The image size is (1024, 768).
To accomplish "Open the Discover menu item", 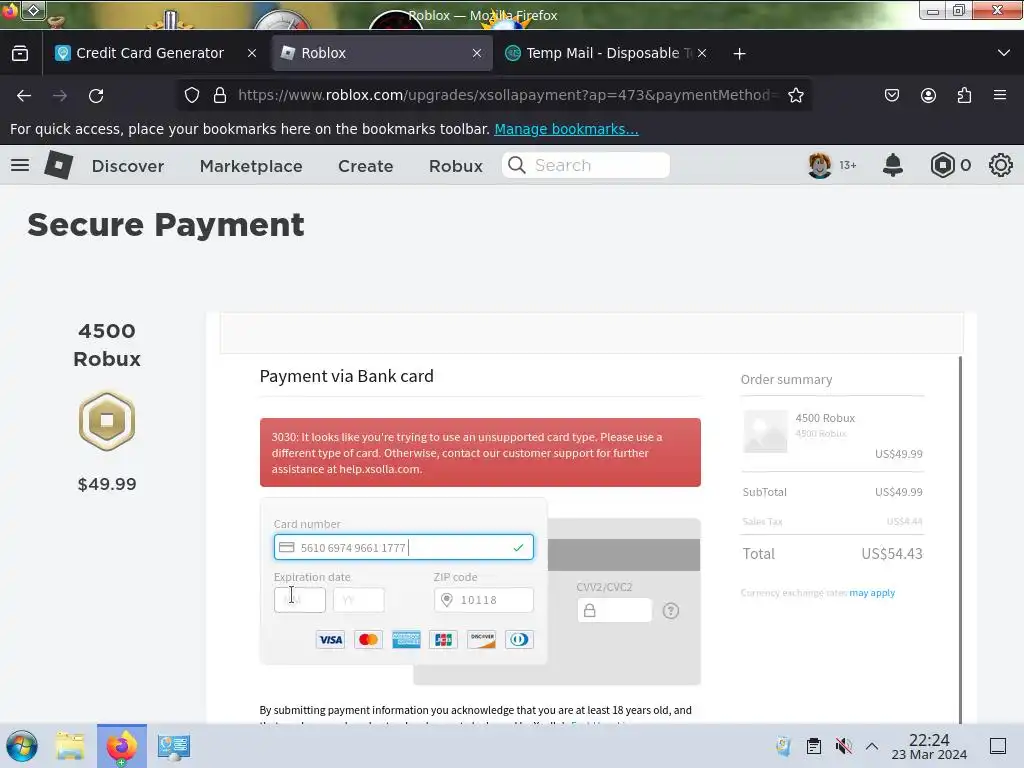I will pyautogui.click(x=128, y=166).
